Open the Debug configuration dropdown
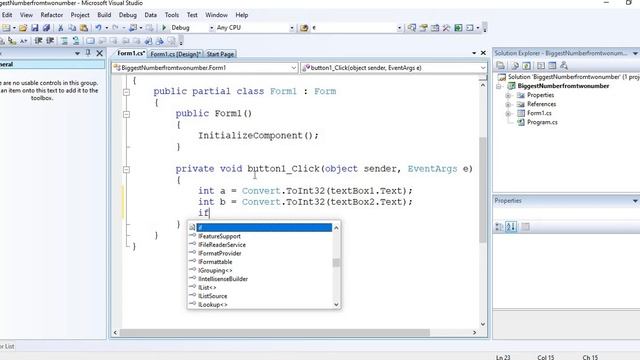The height and width of the screenshot is (360, 640). [211, 28]
